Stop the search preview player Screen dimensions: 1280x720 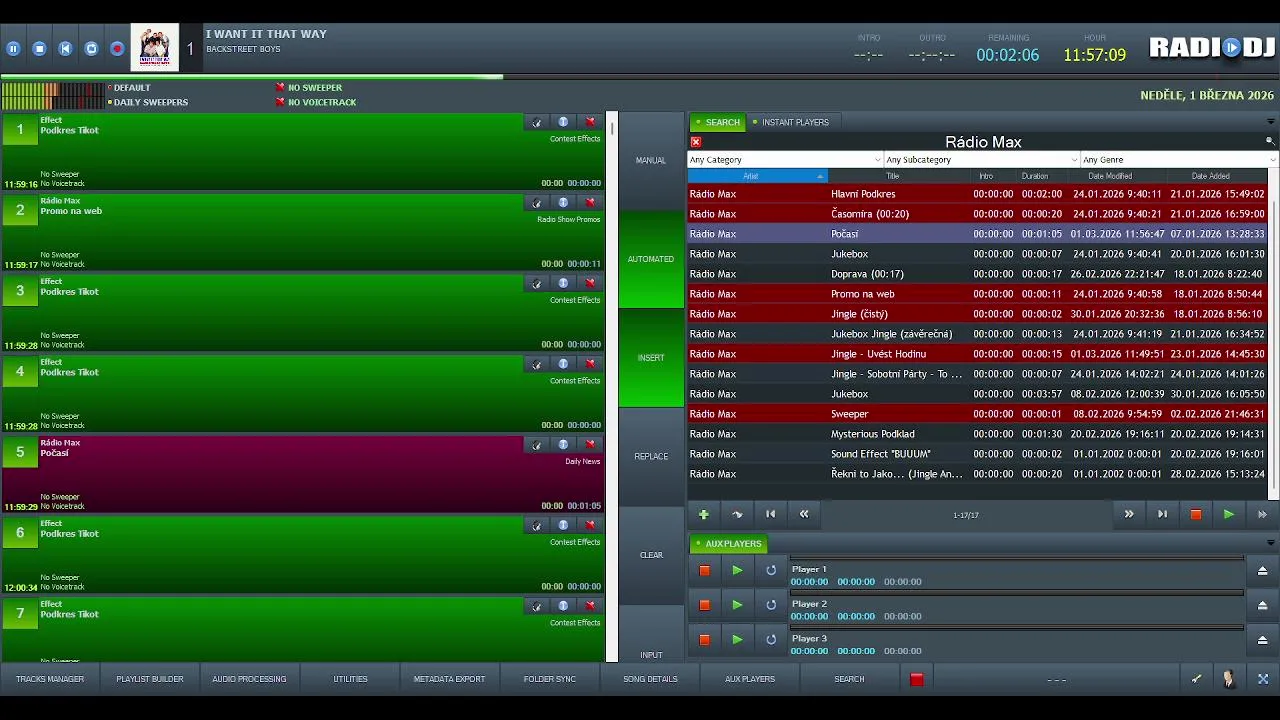tap(1195, 514)
